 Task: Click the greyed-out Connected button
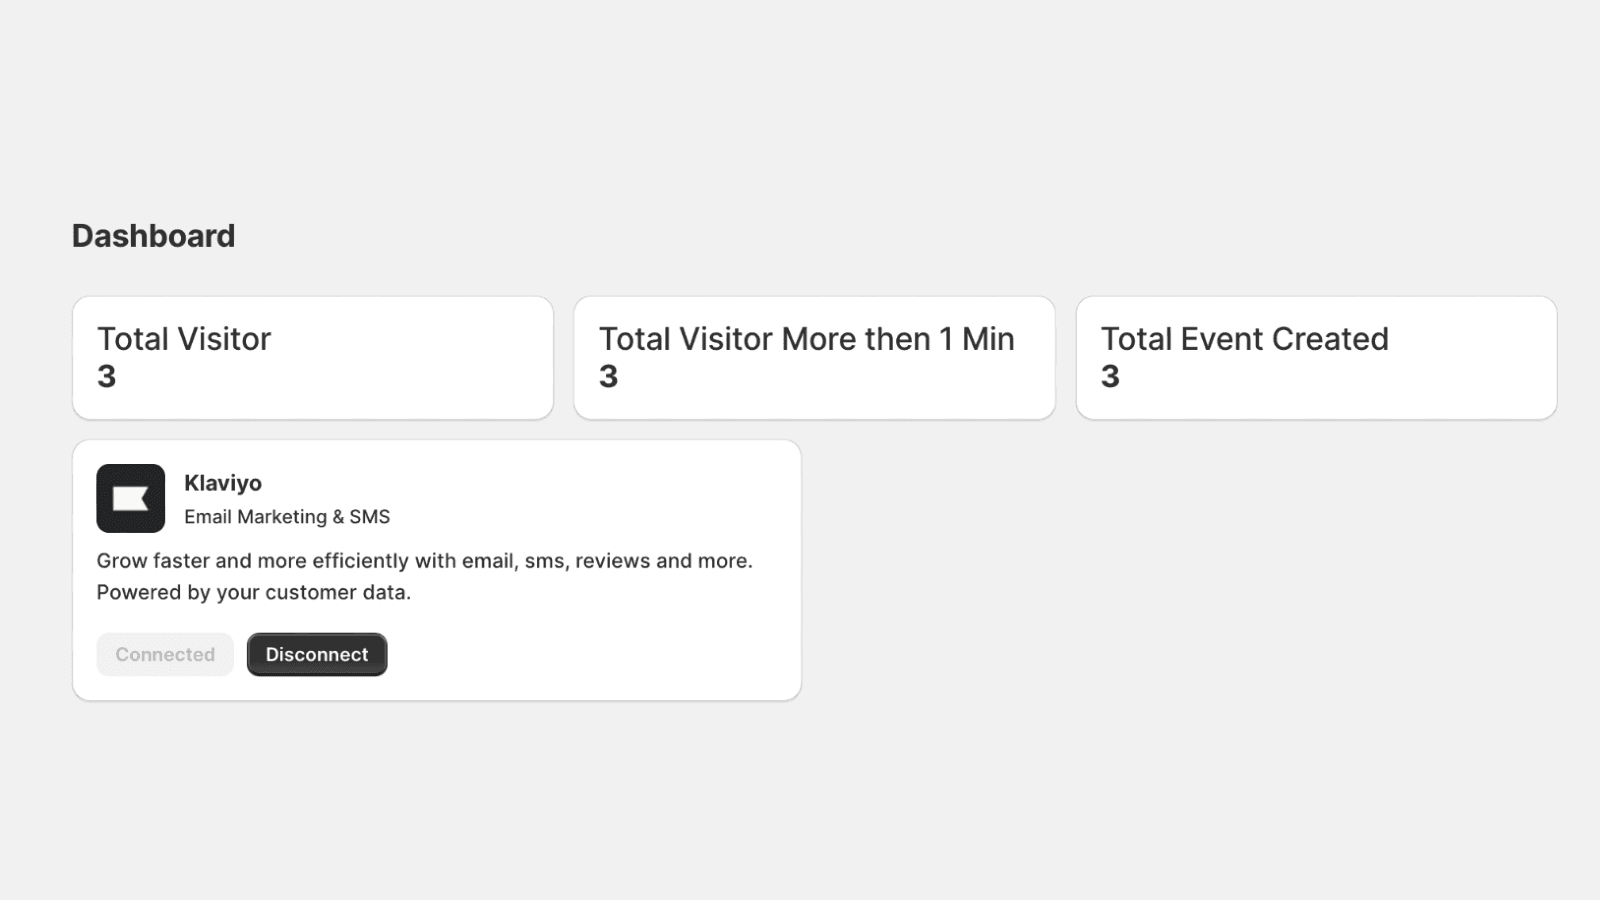coord(165,655)
